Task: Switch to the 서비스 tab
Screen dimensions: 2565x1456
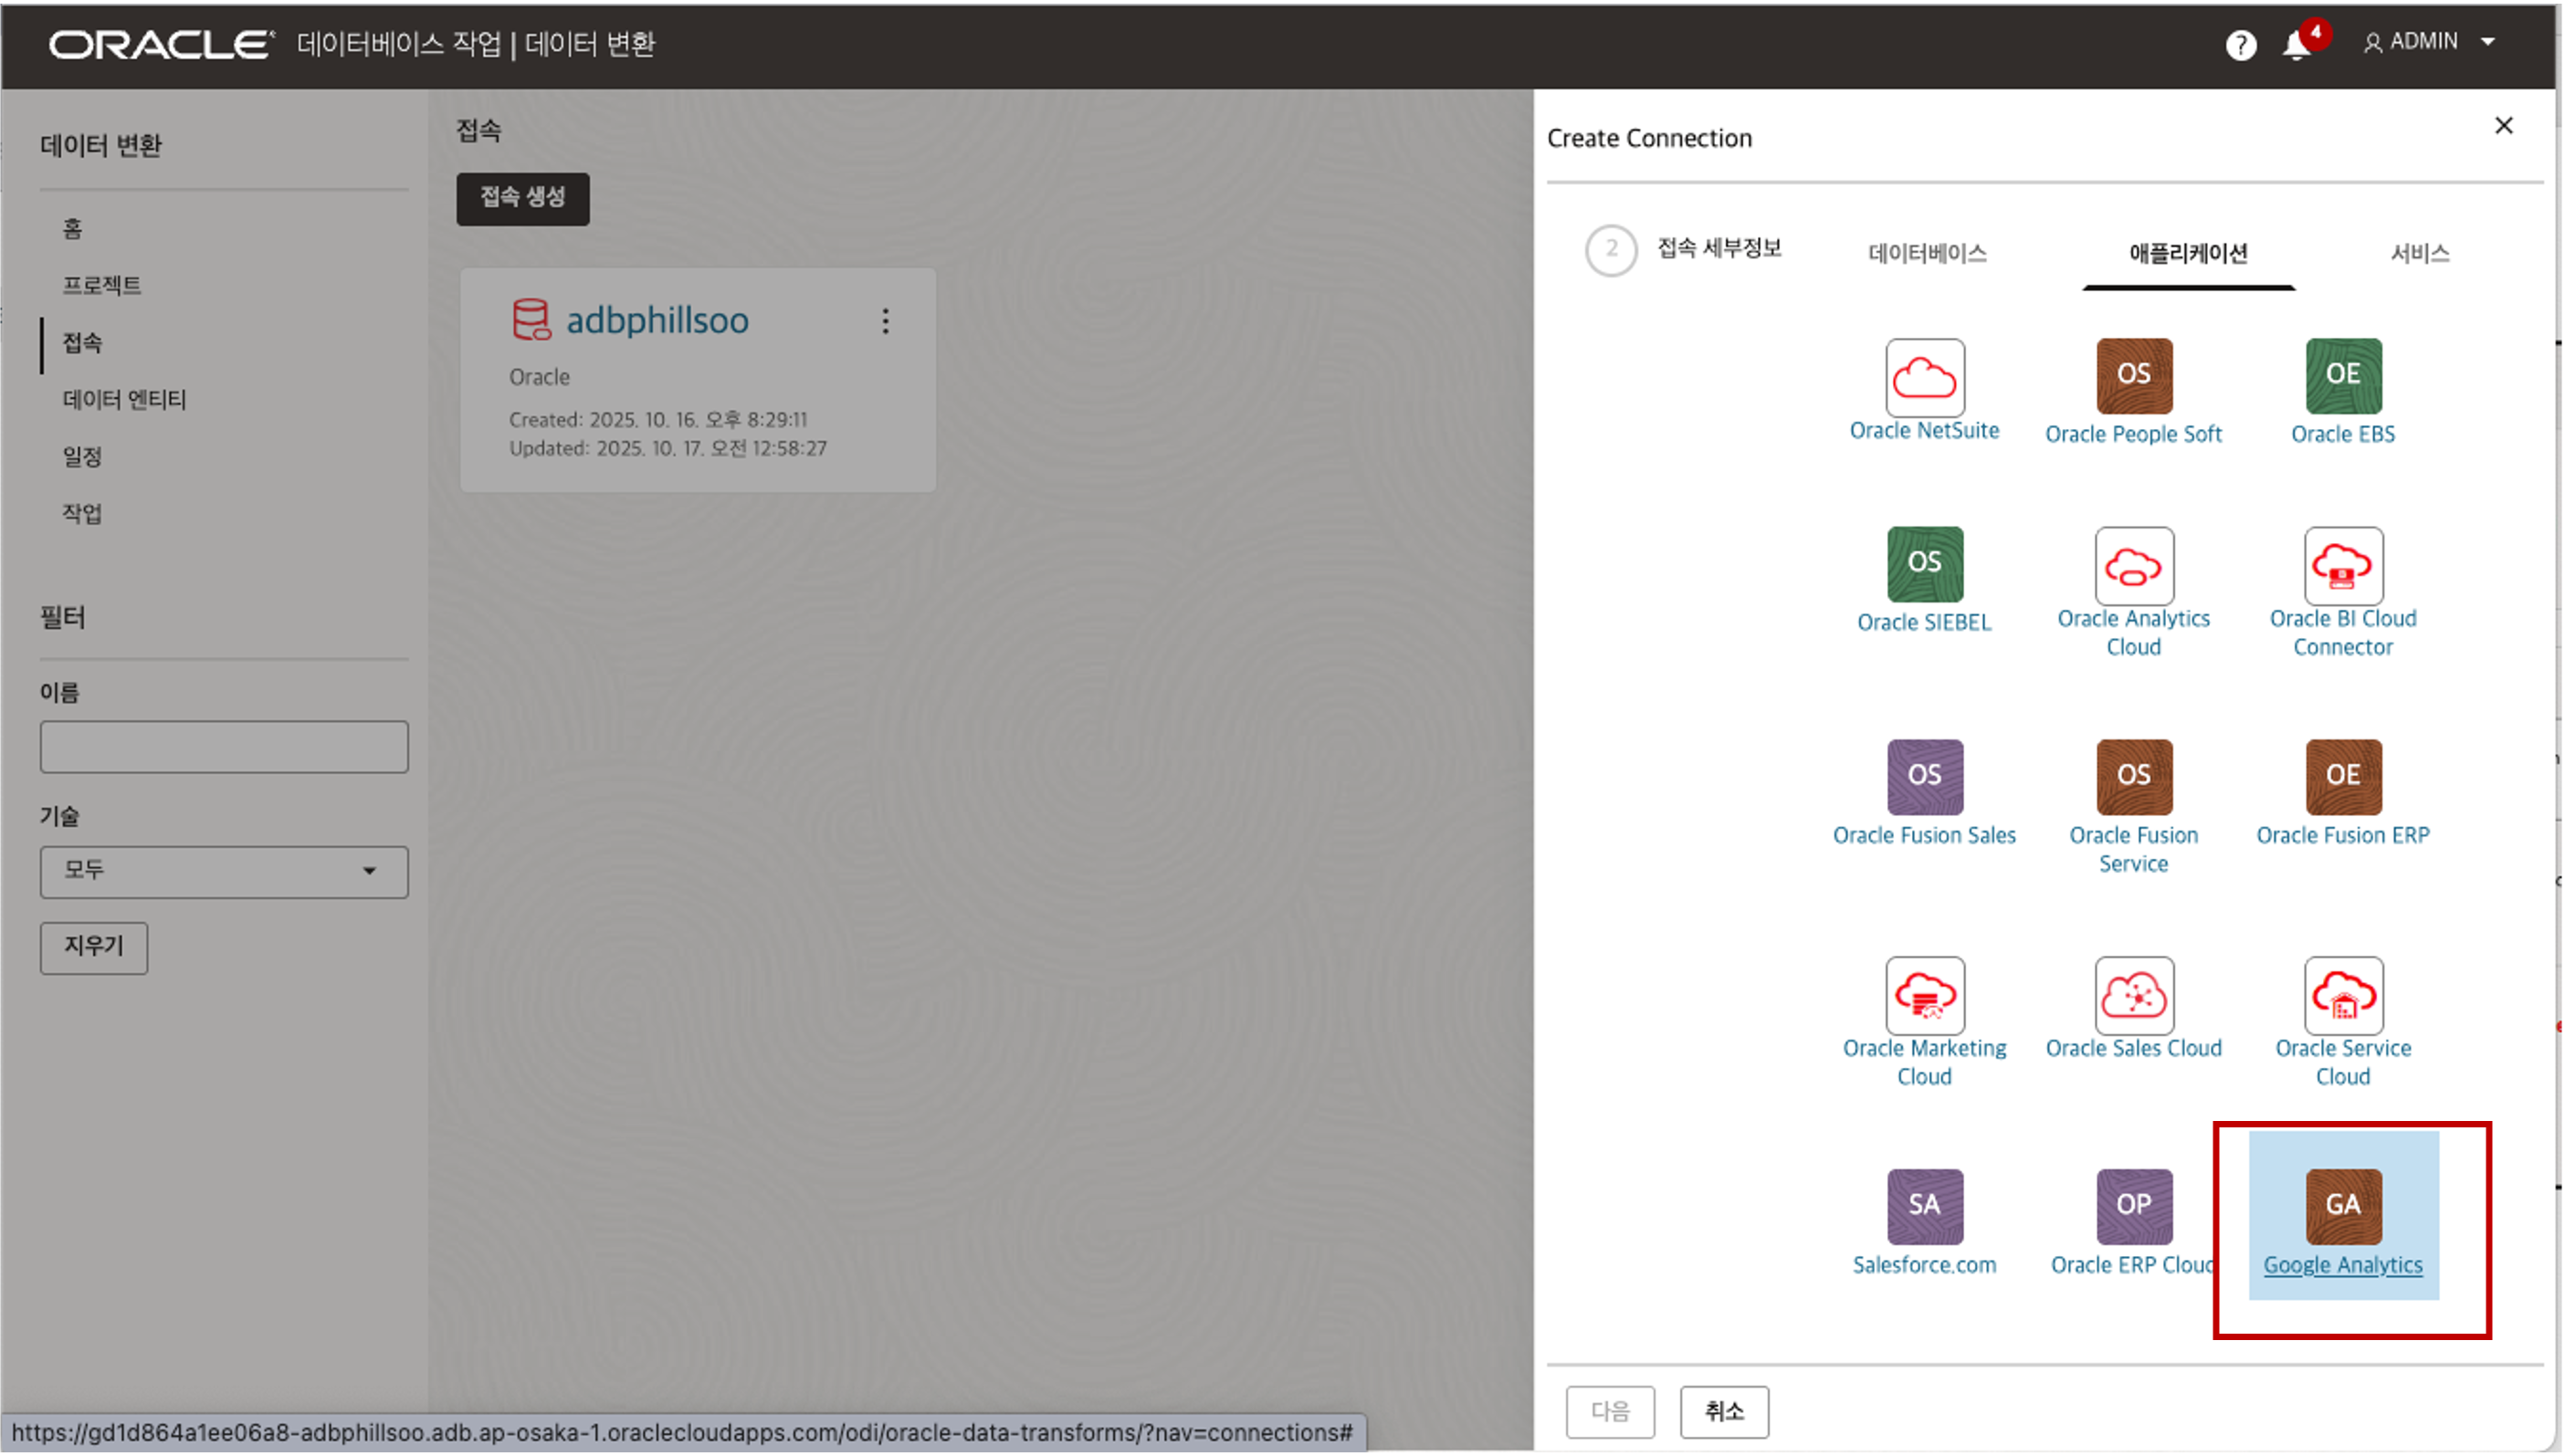Action: [2419, 254]
